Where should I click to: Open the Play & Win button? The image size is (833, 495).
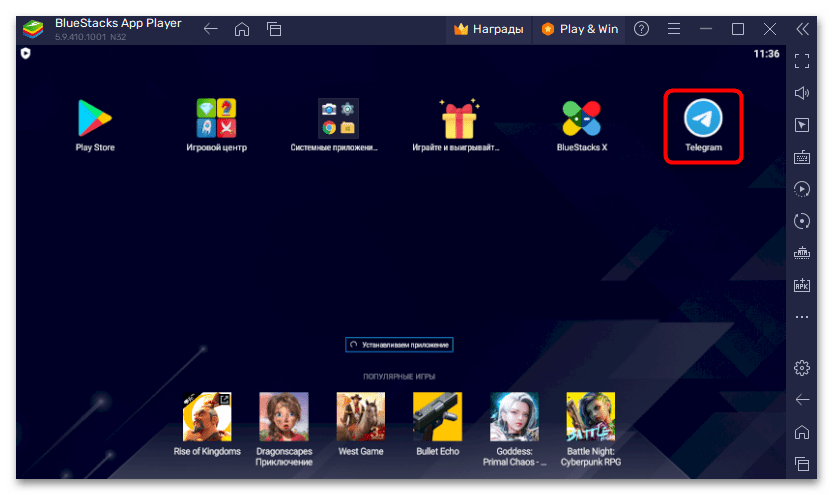pyautogui.click(x=580, y=29)
